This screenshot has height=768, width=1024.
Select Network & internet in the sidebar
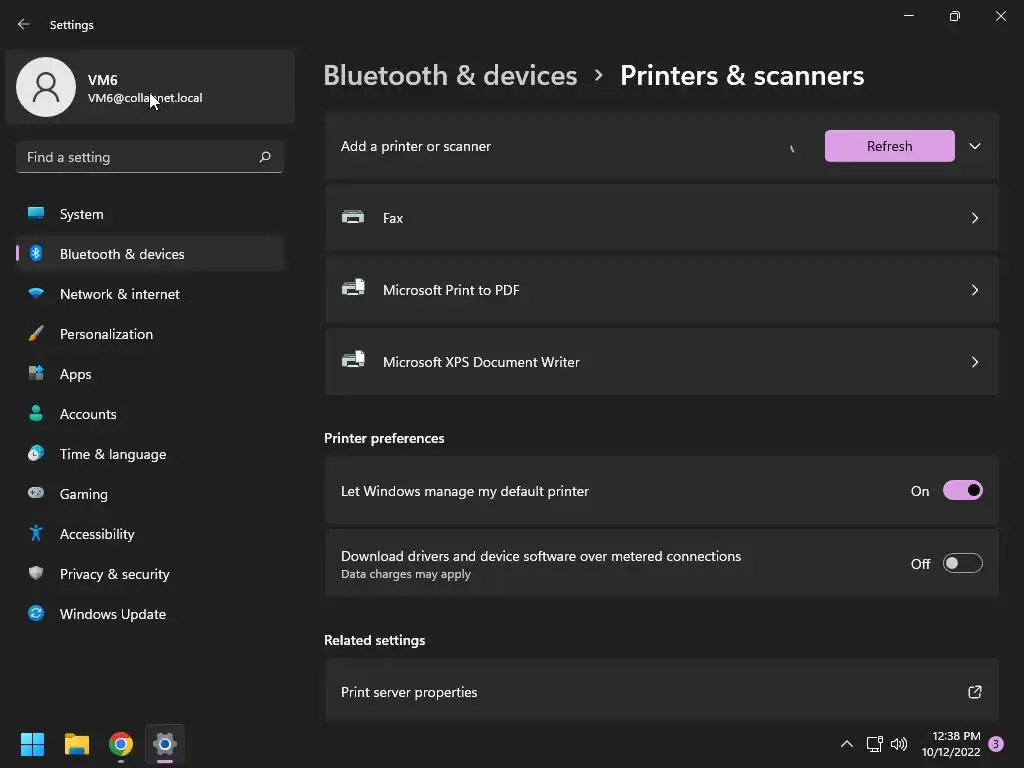[x=120, y=294]
